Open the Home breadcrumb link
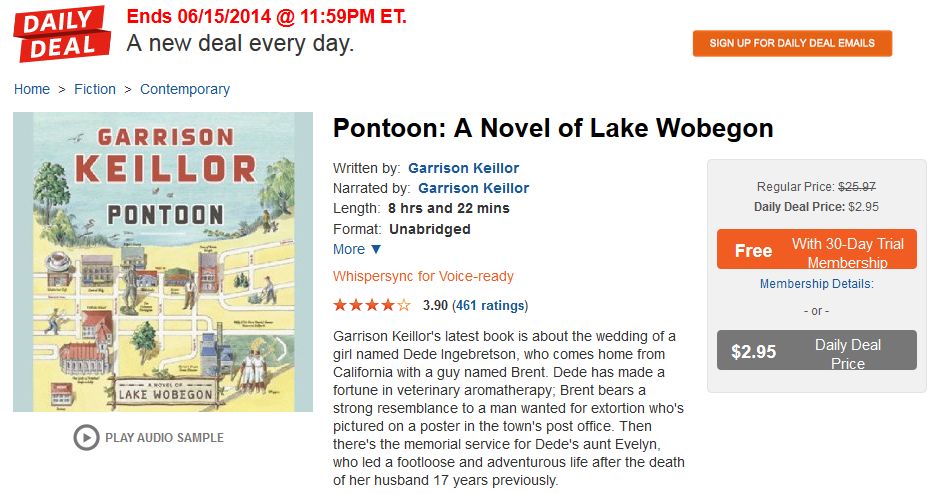 pos(32,89)
